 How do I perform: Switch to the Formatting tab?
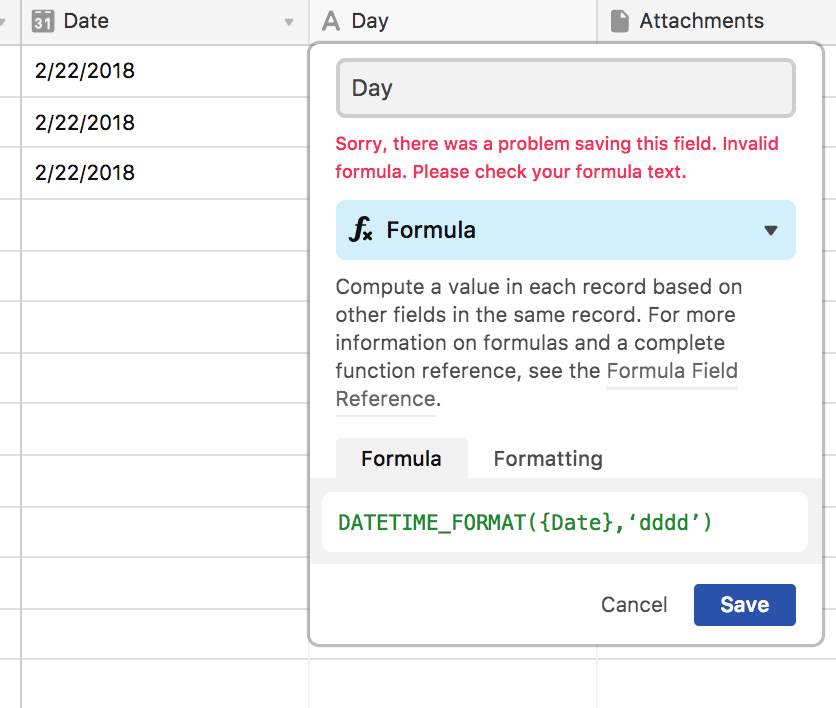[x=548, y=458]
